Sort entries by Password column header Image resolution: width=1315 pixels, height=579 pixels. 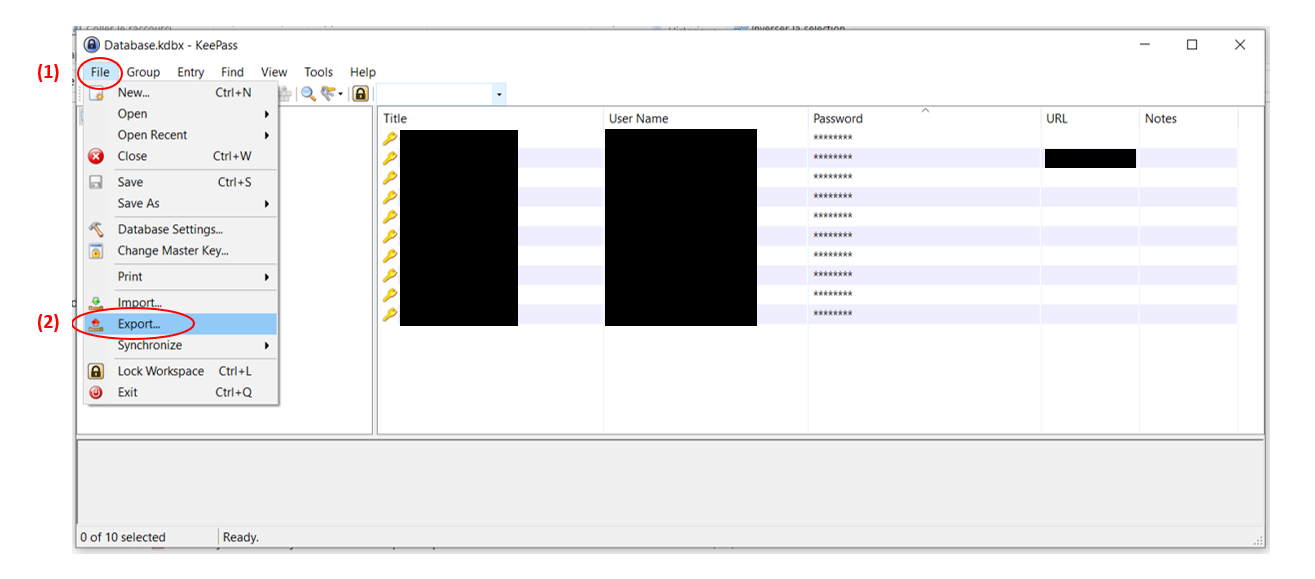tap(838, 118)
